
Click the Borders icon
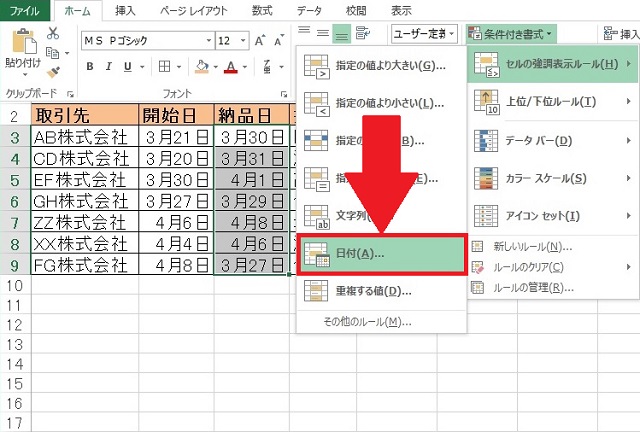[x=164, y=67]
